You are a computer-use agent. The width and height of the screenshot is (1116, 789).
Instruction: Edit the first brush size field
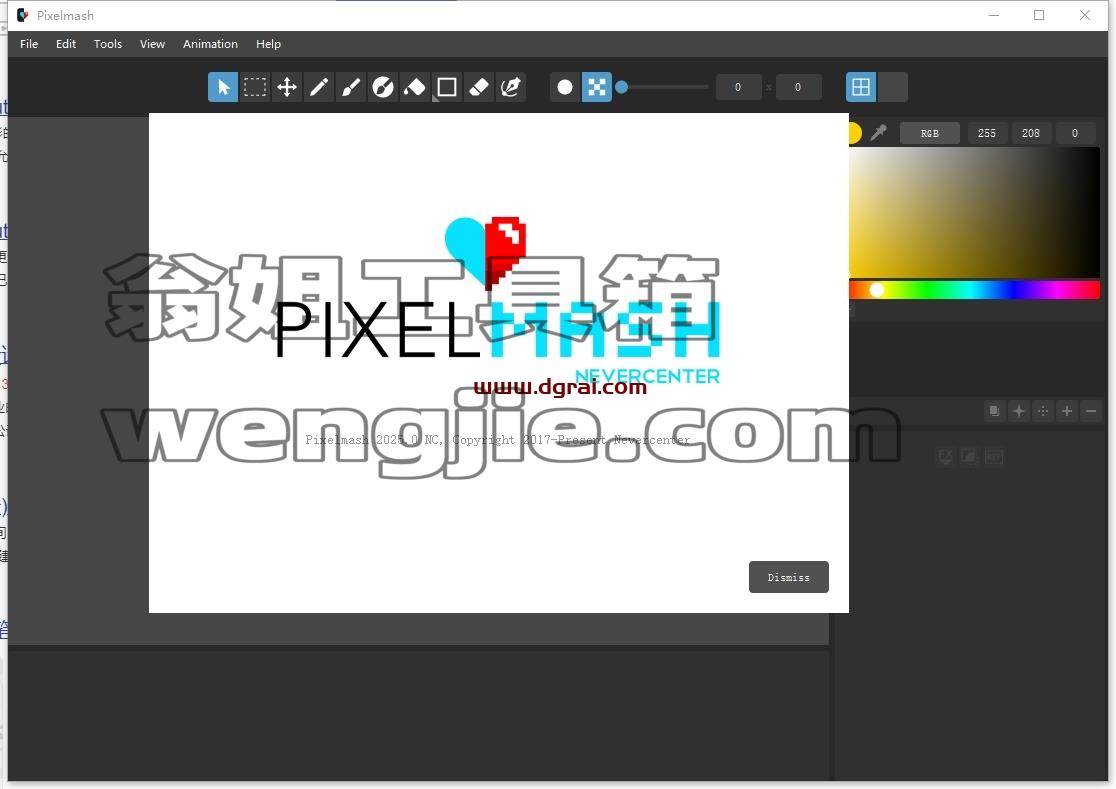click(738, 87)
